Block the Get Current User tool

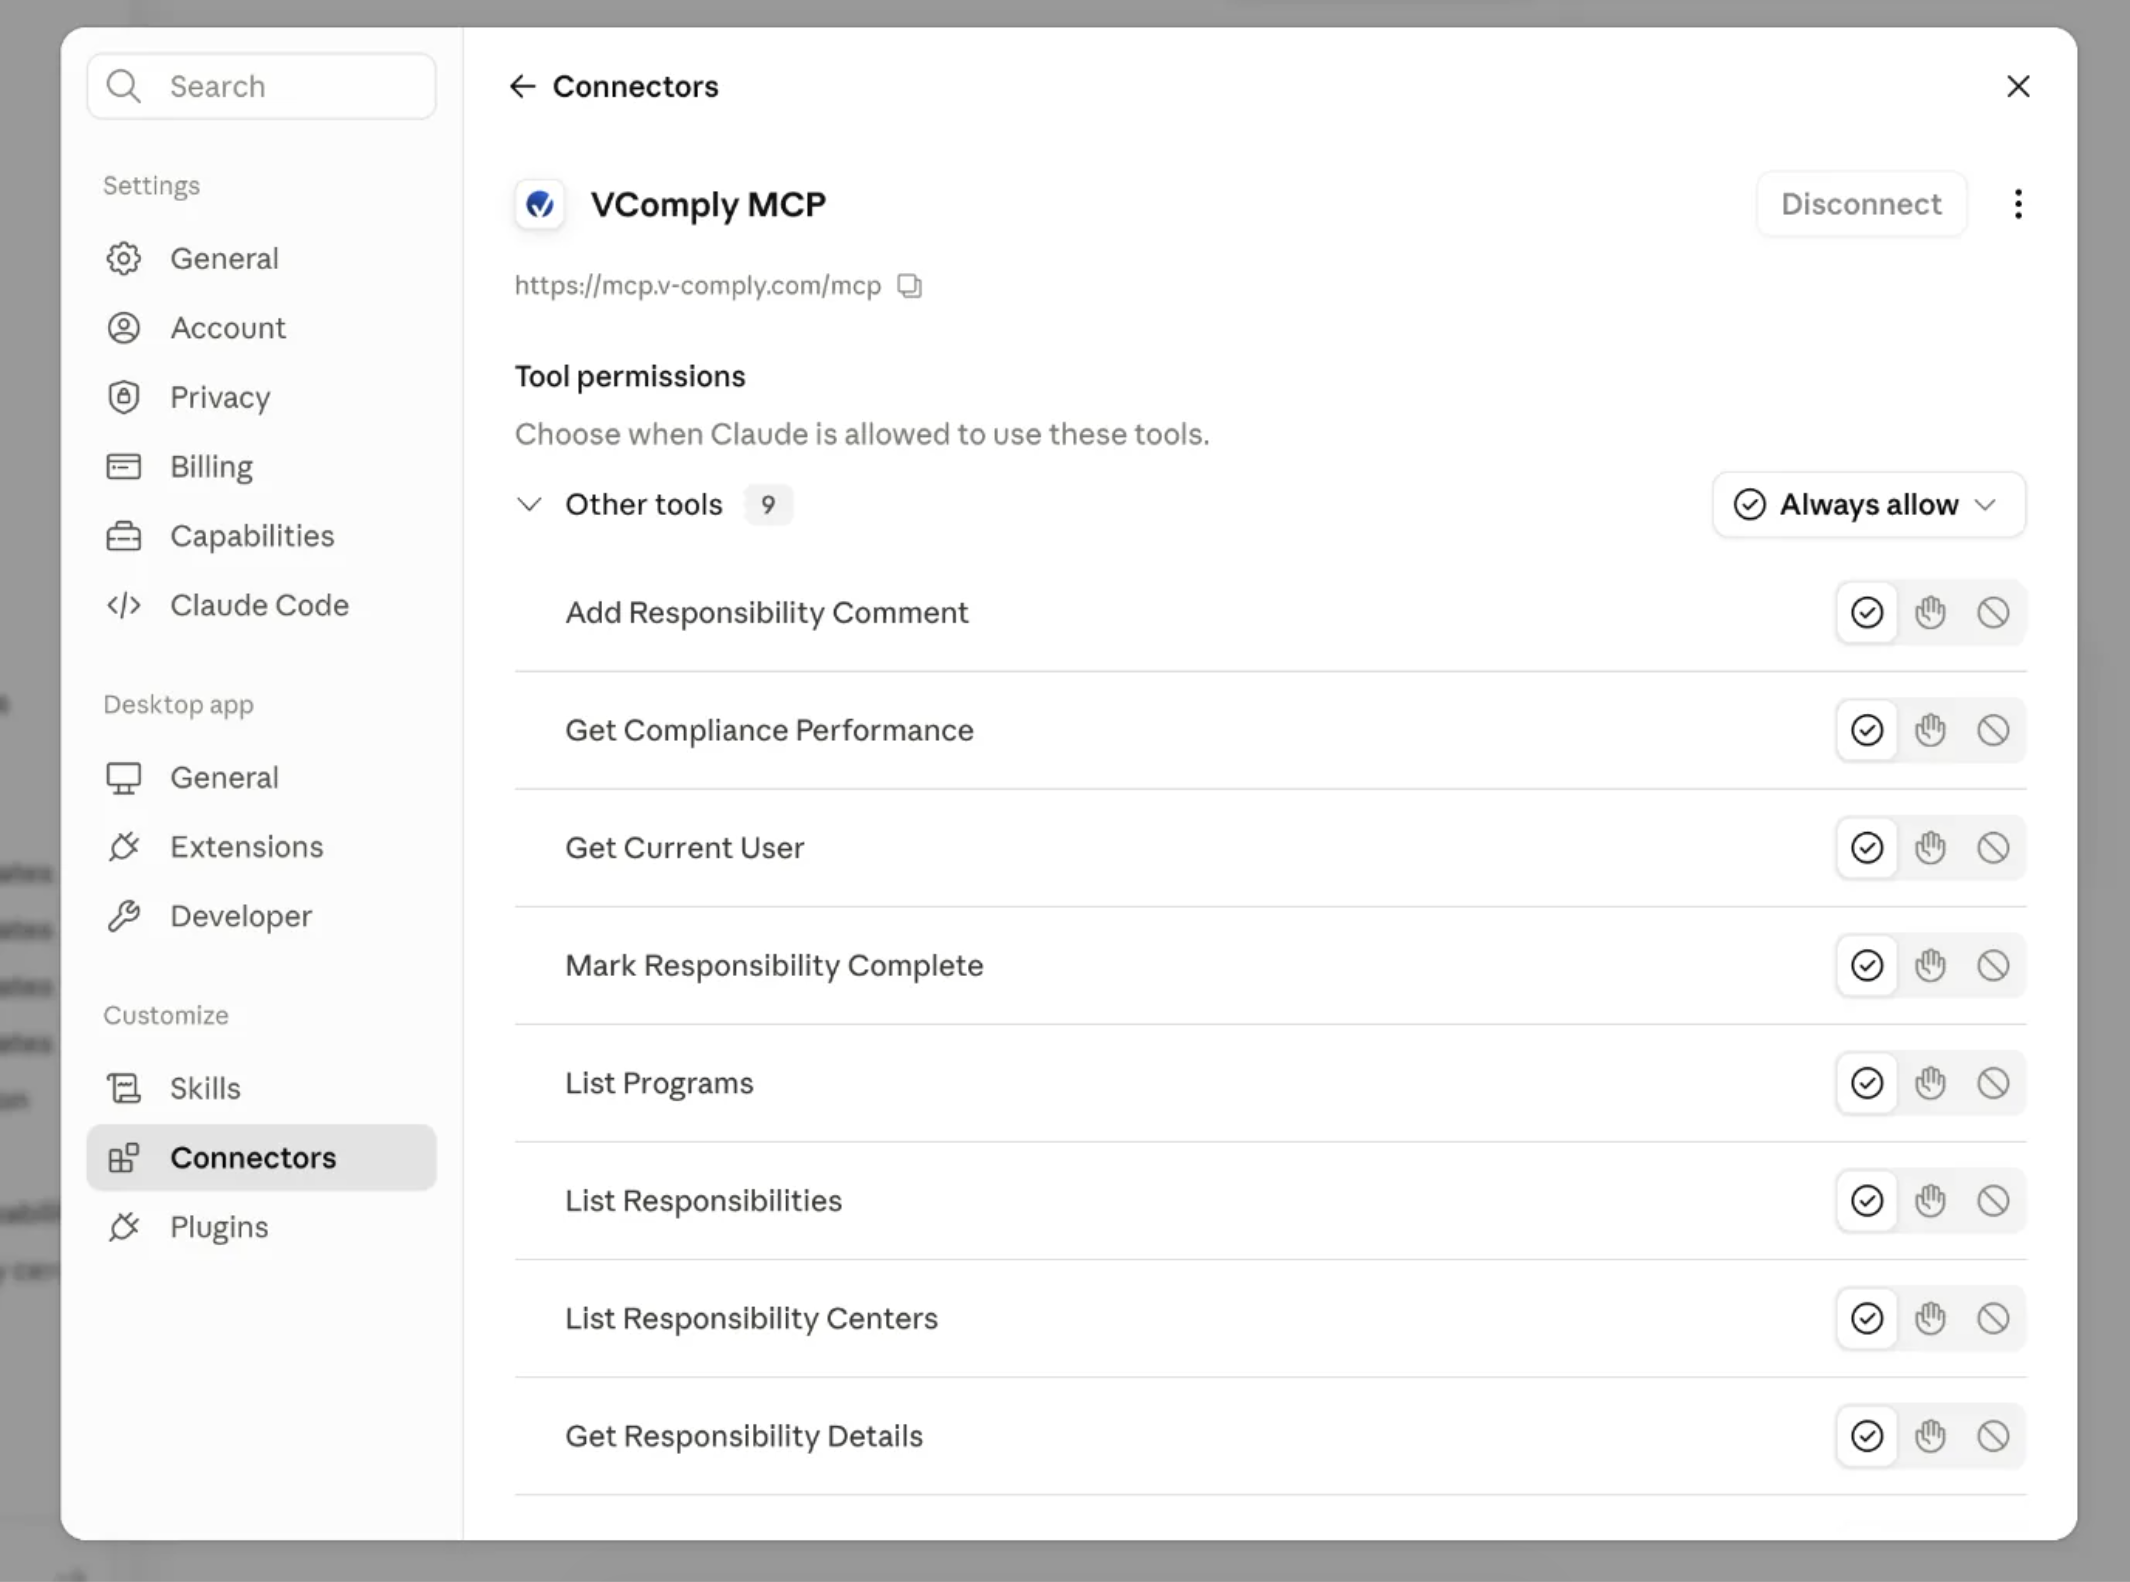(x=1993, y=848)
